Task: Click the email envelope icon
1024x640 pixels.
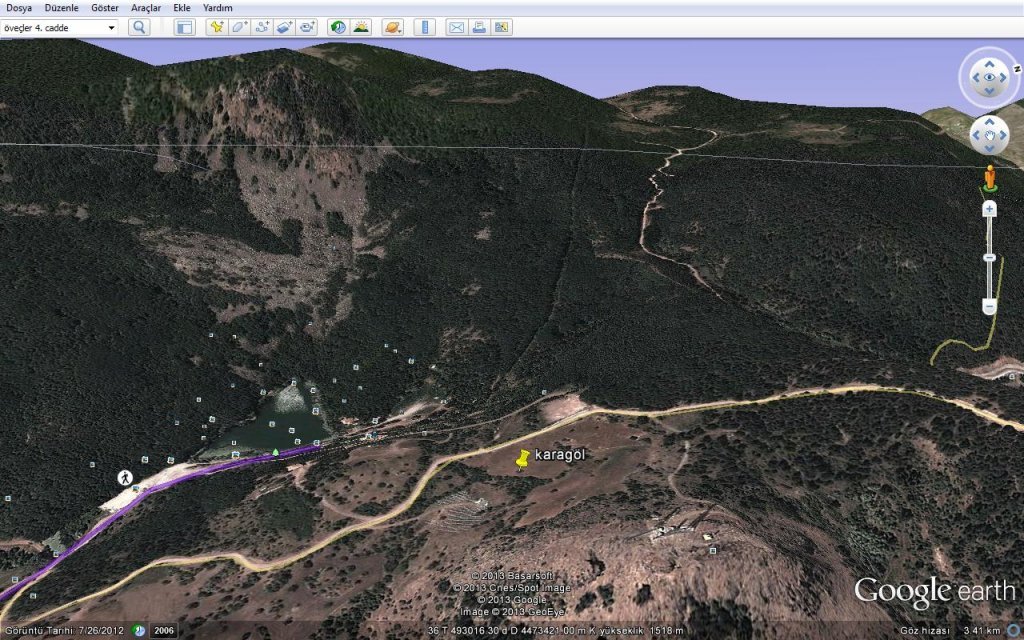Action: (x=456, y=27)
